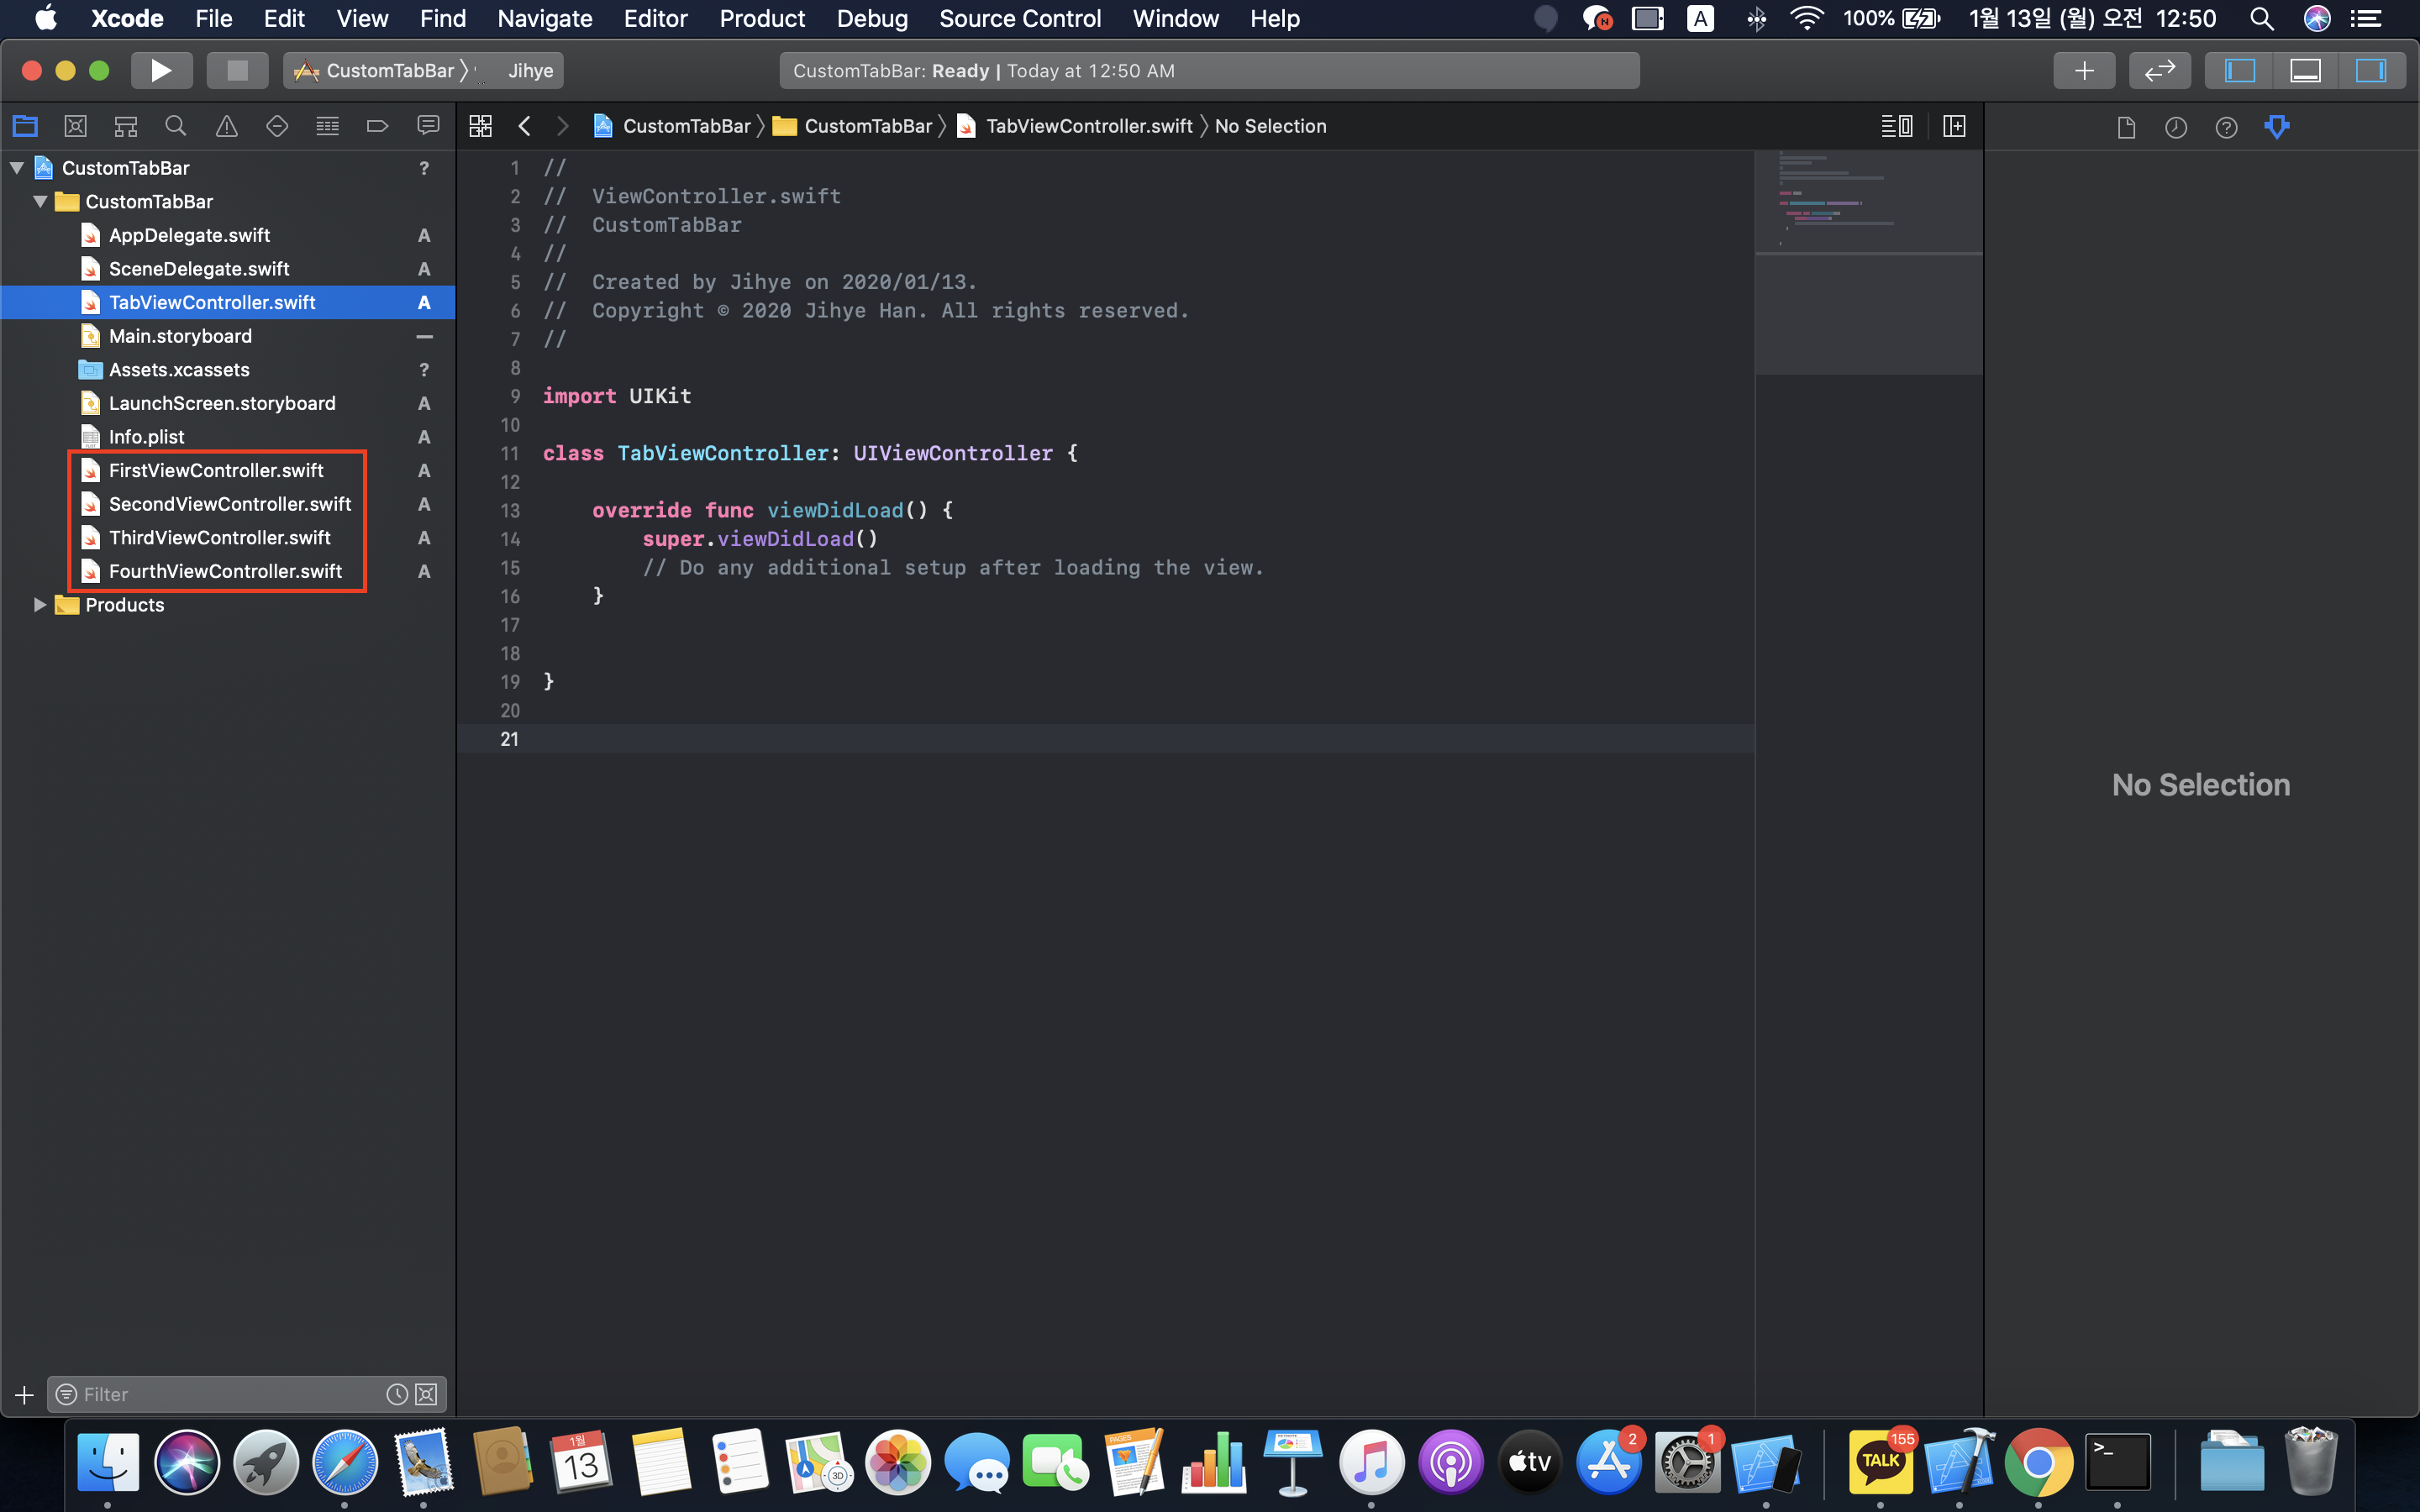Toggle the Navigator left panel
The width and height of the screenshot is (2420, 1512).
point(2239,71)
